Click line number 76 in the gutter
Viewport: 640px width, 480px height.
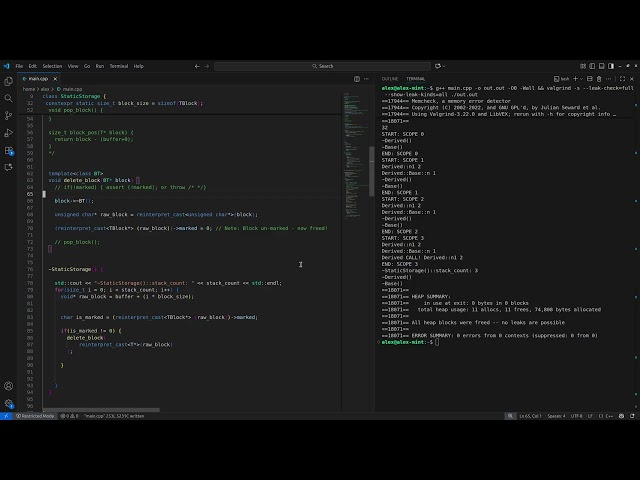(x=30, y=269)
